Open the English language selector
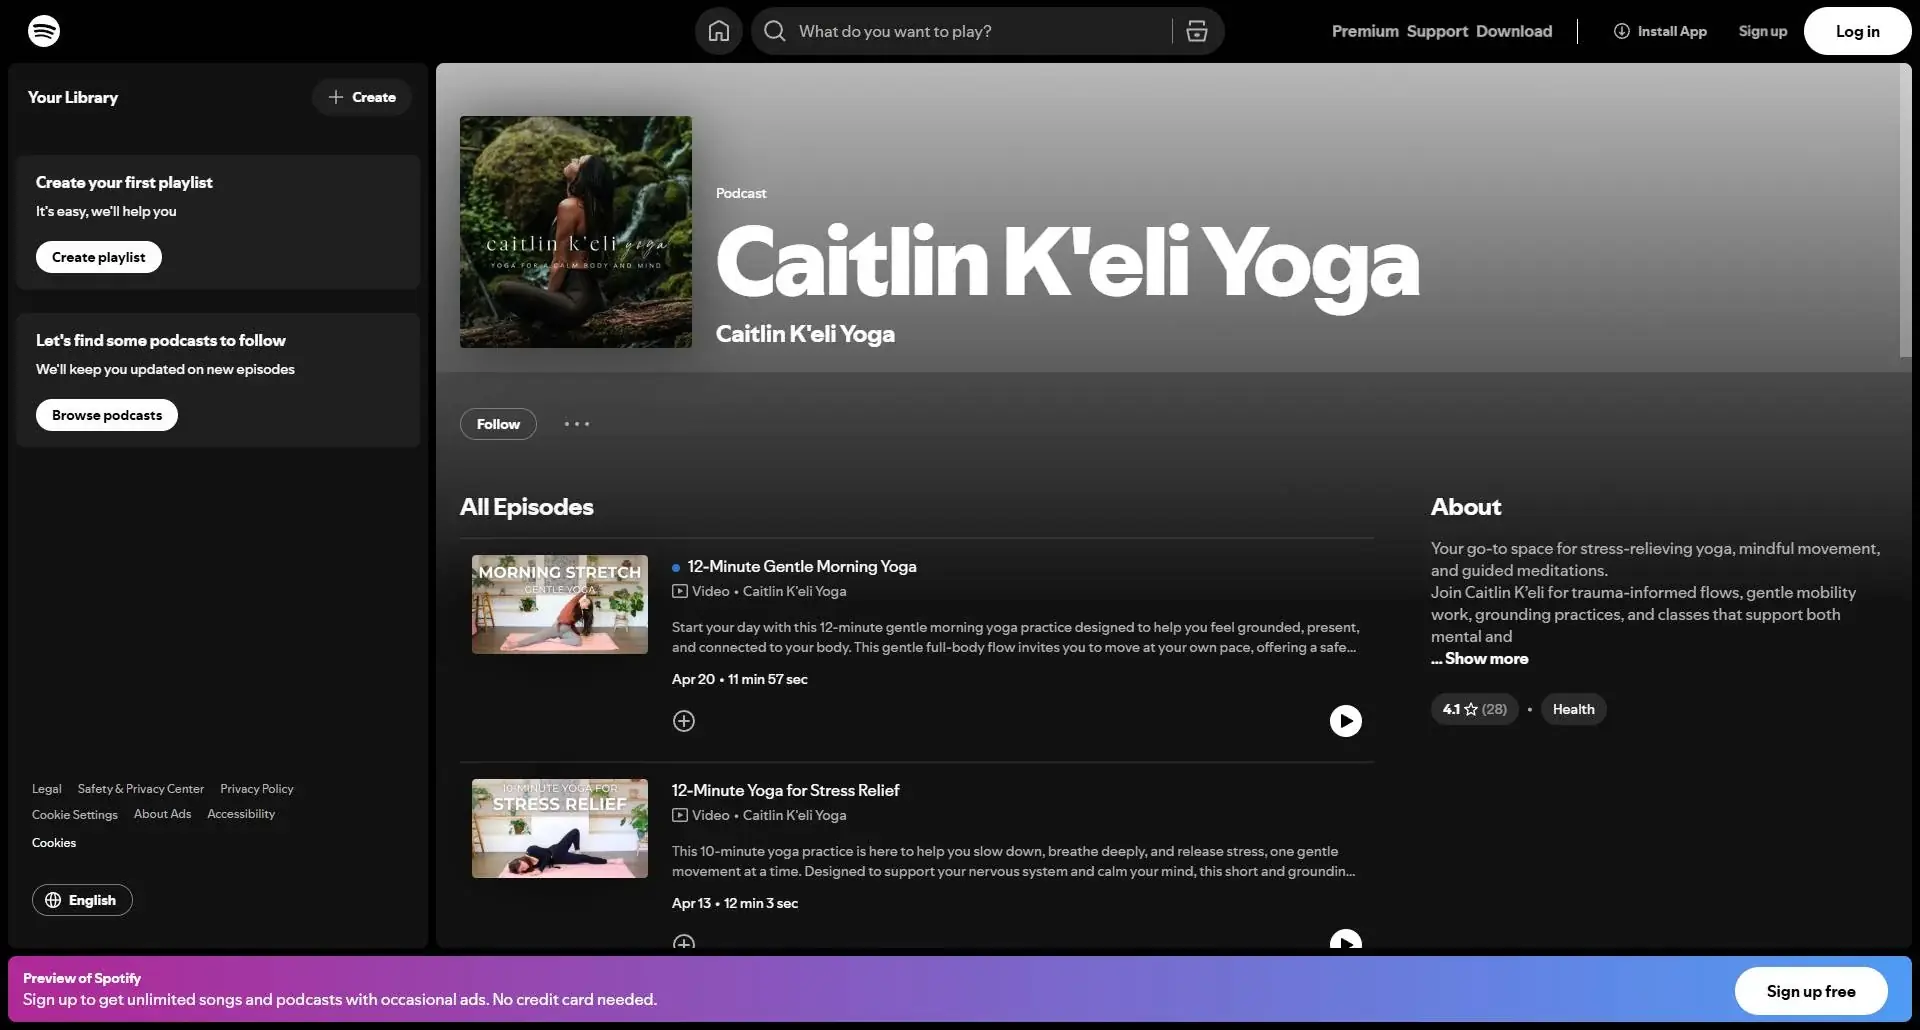This screenshot has height=1030, width=1920. (x=82, y=900)
